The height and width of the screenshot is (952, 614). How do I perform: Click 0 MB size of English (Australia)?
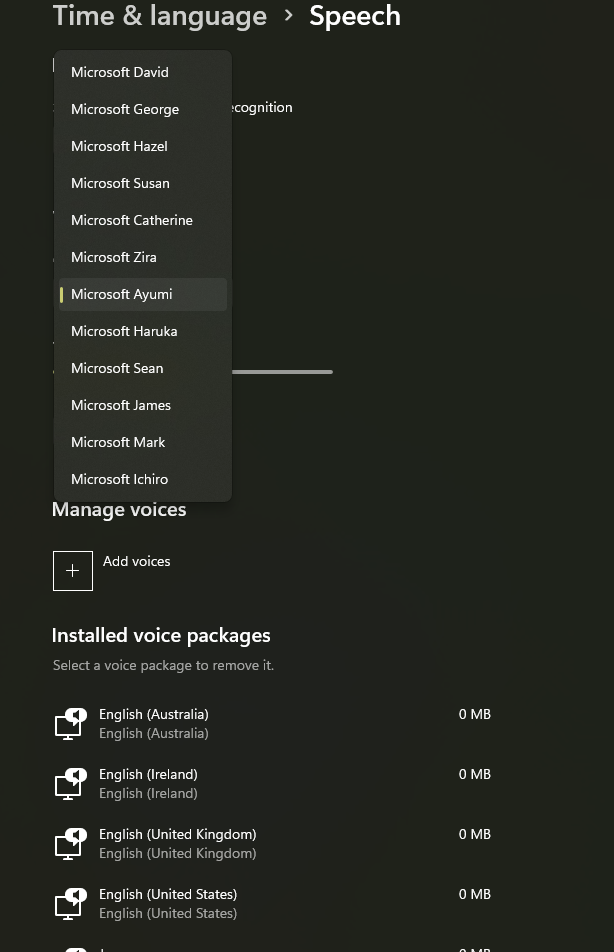(x=475, y=714)
